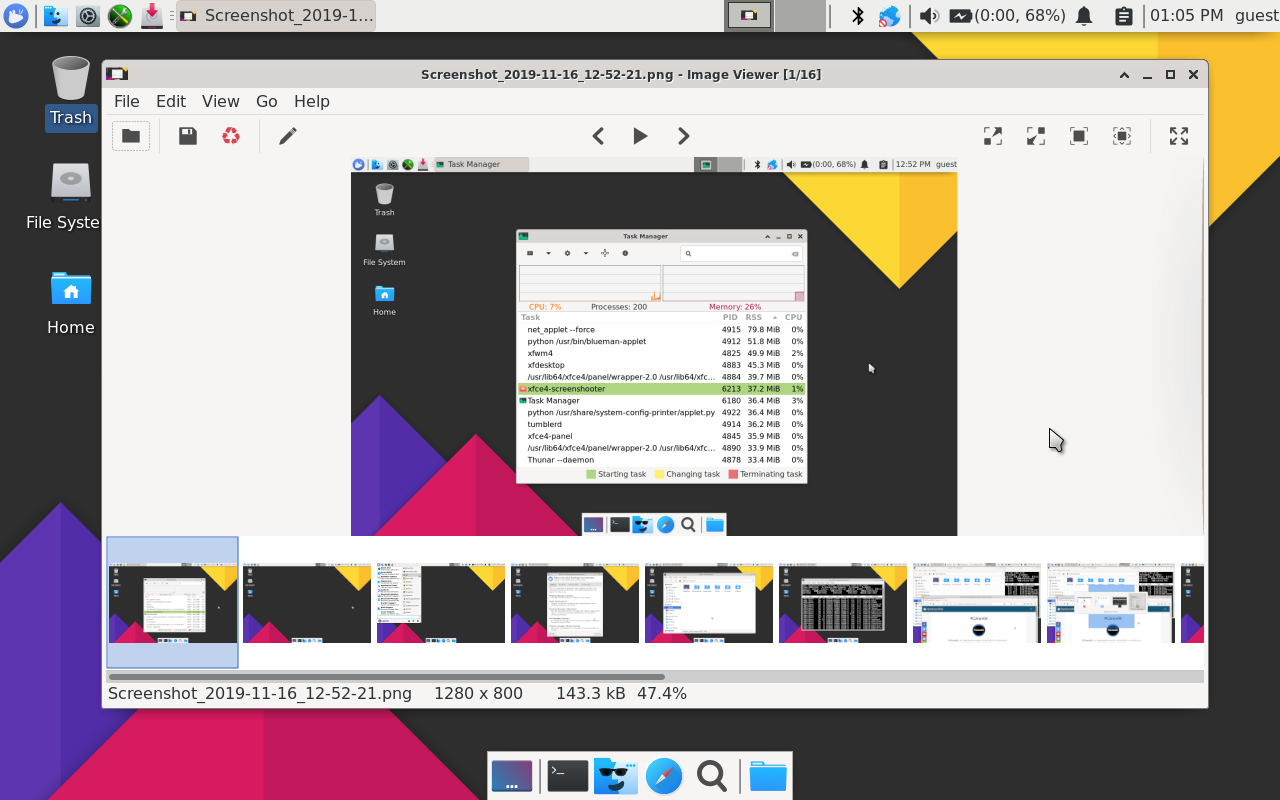
Task: Click the 1280 x 800 dimensions text
Action: (478, 693)
